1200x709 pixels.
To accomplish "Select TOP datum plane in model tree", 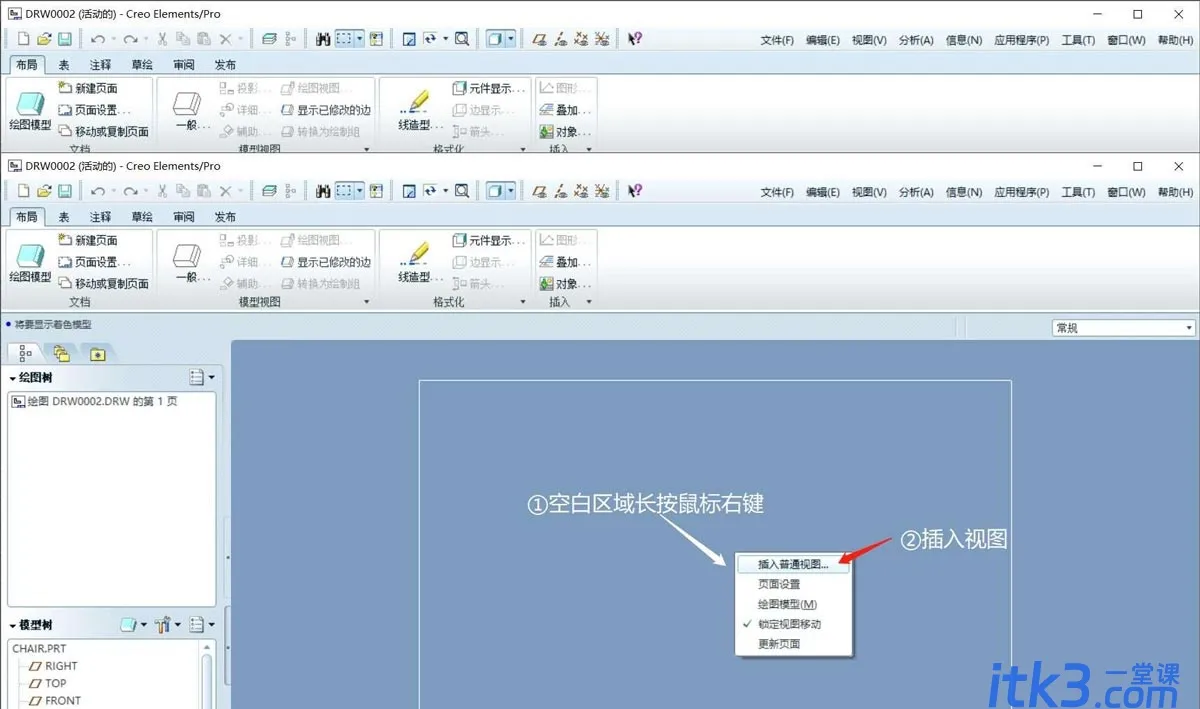I will [48, 683].
